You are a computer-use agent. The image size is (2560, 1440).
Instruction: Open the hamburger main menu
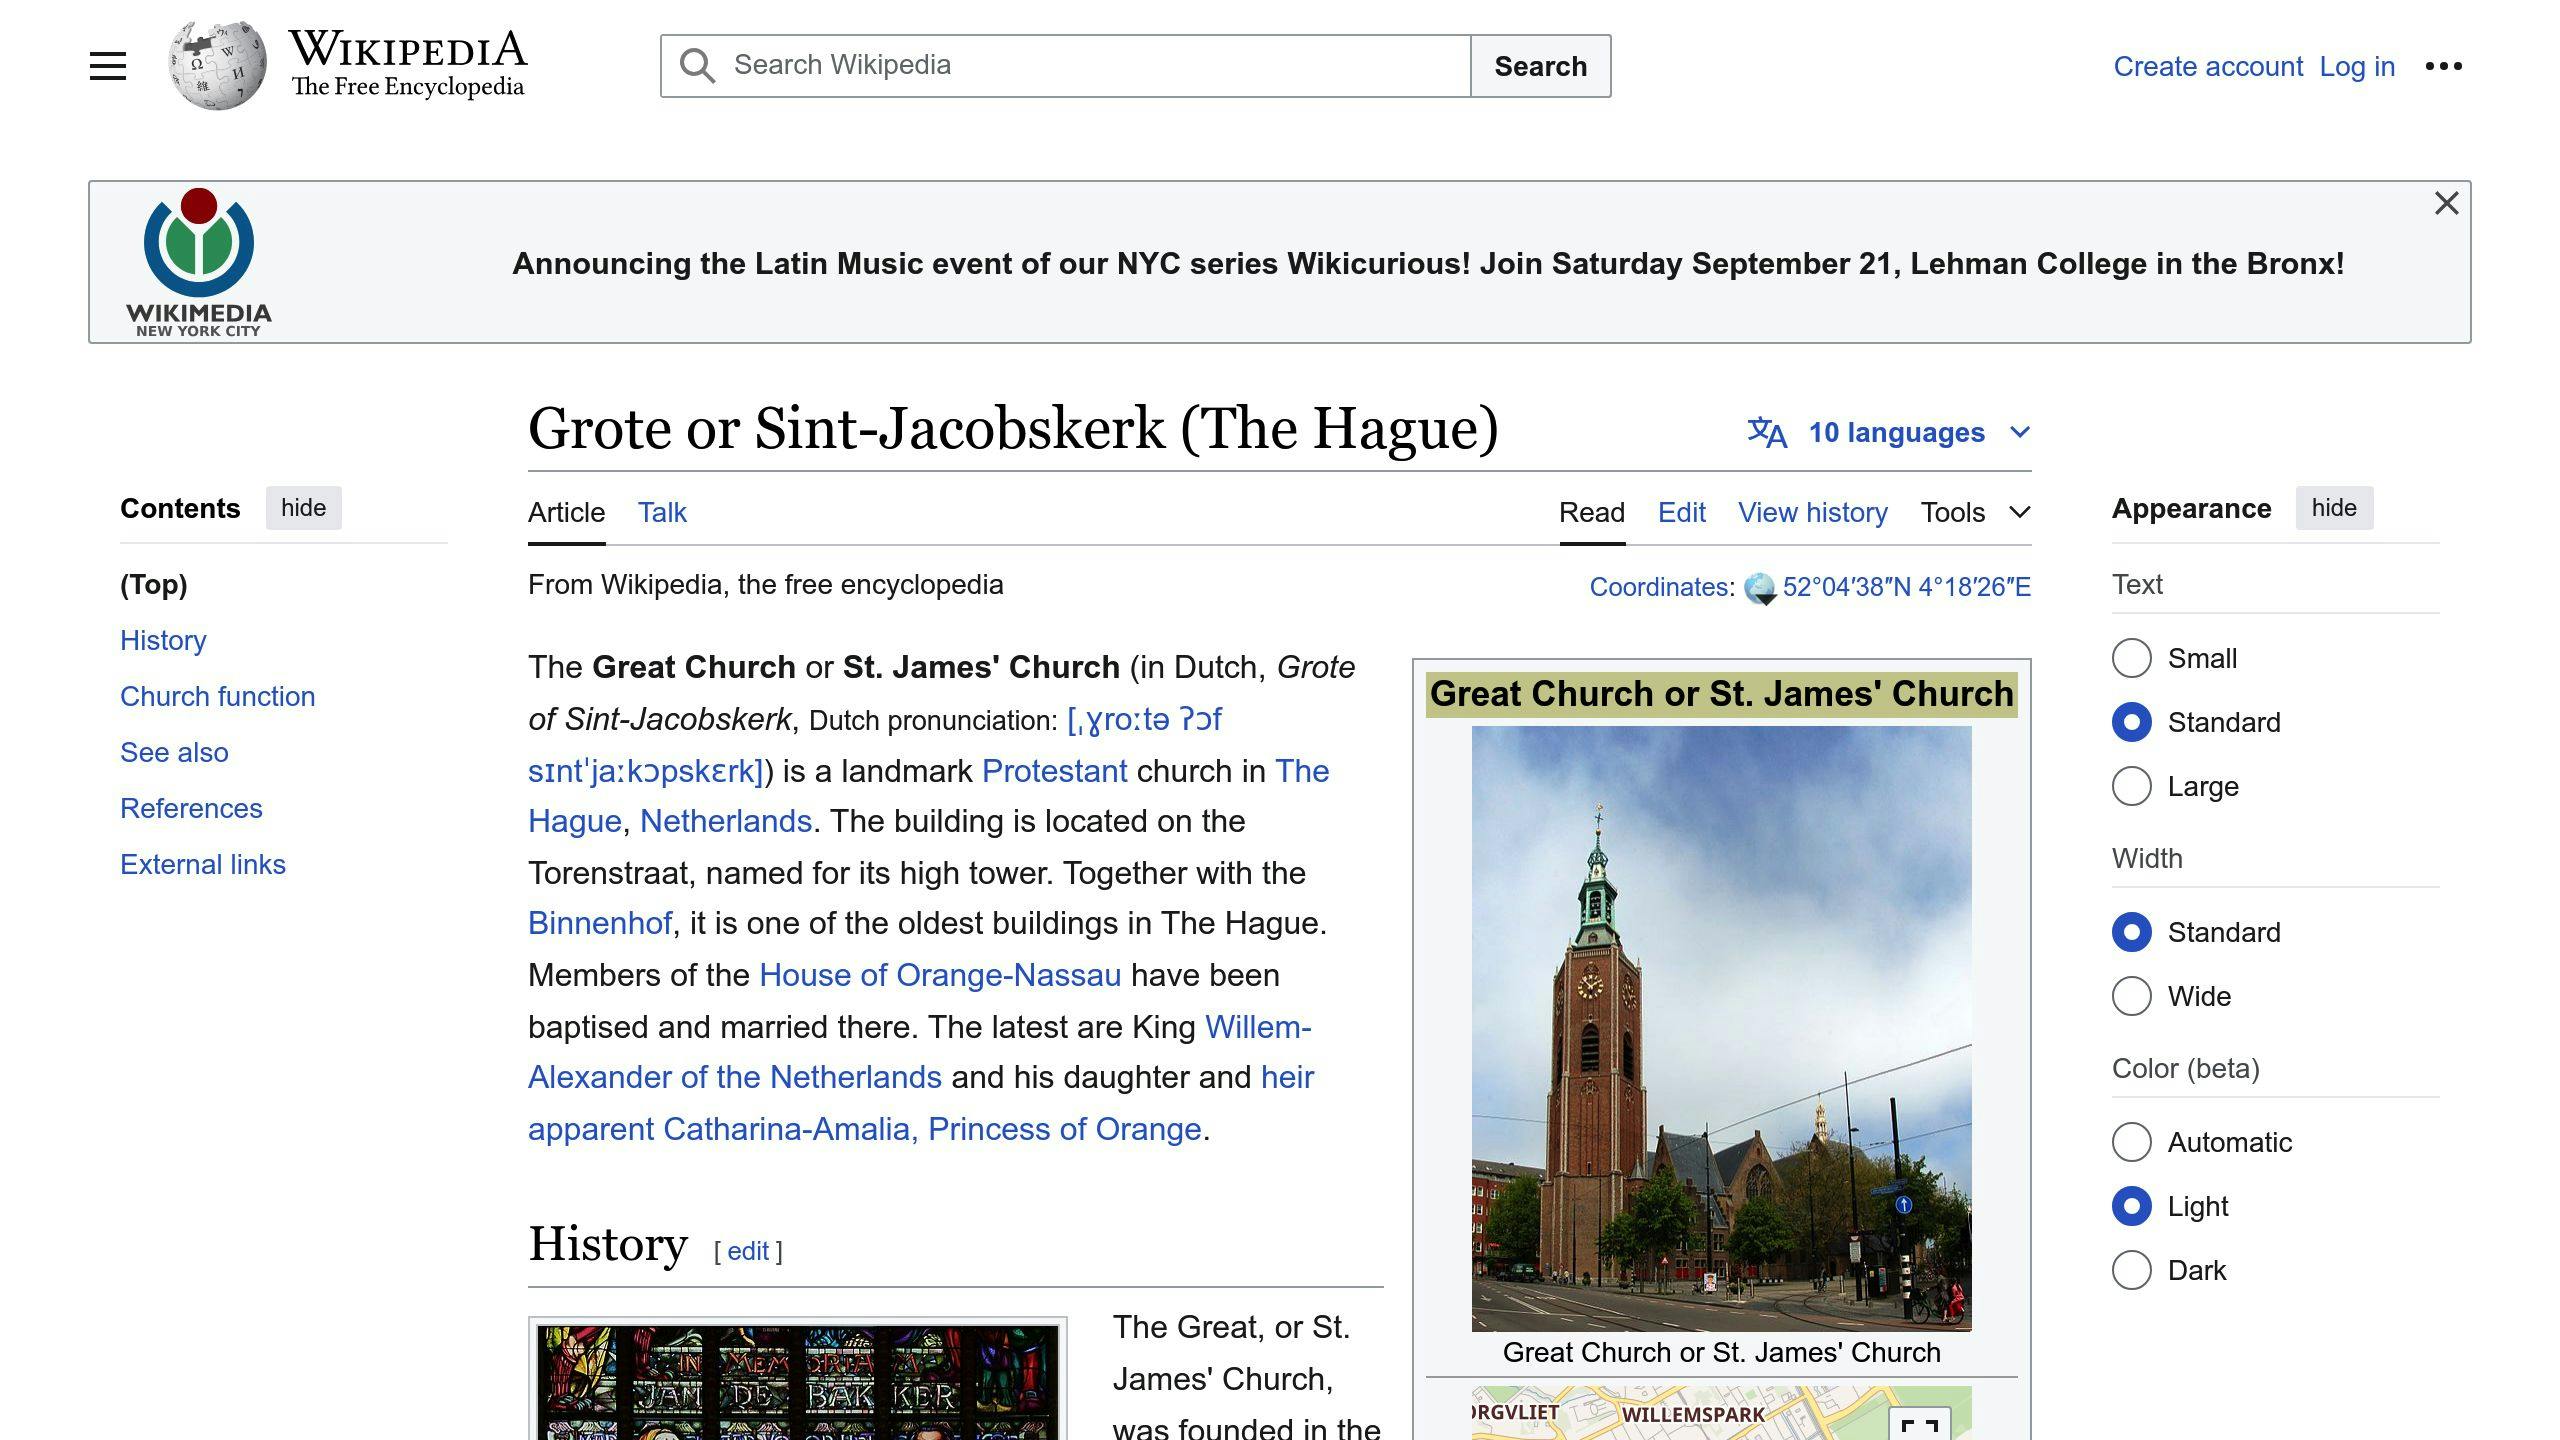coord(108,66)
